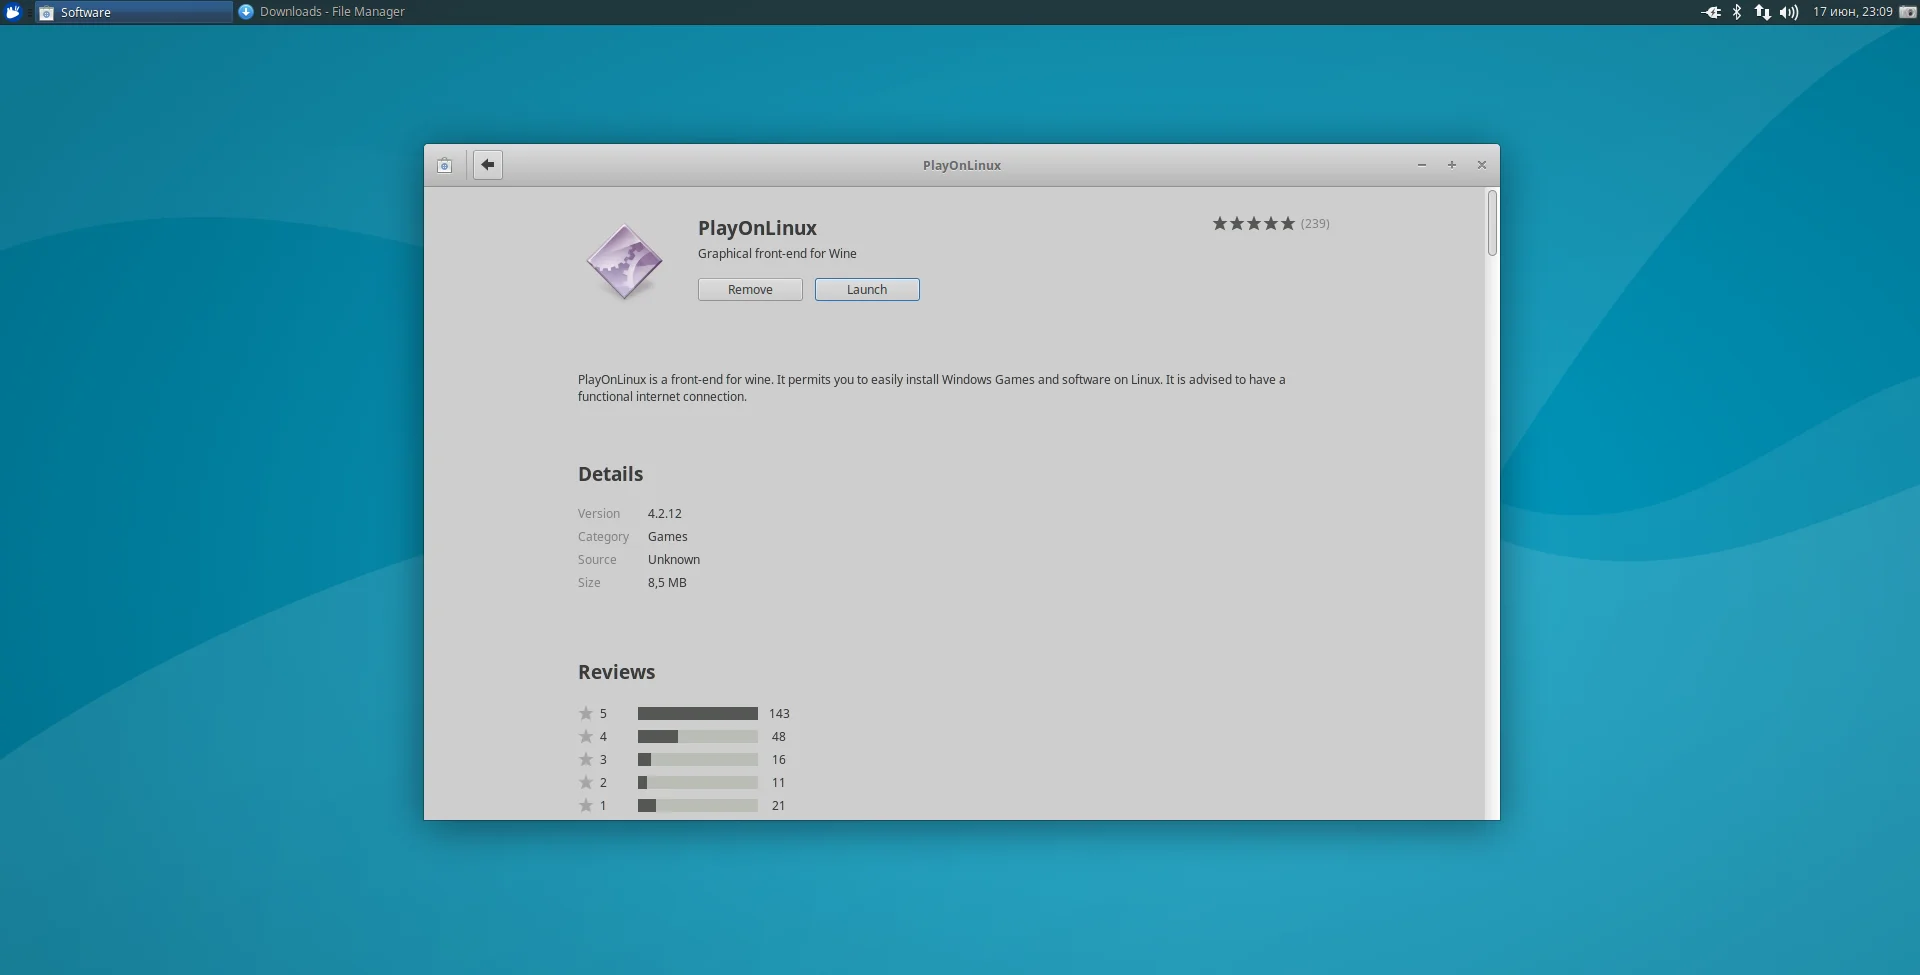This screenshot has height=975, width=1920.
Task: Open the power plug tray icon
Action: 1711,12
